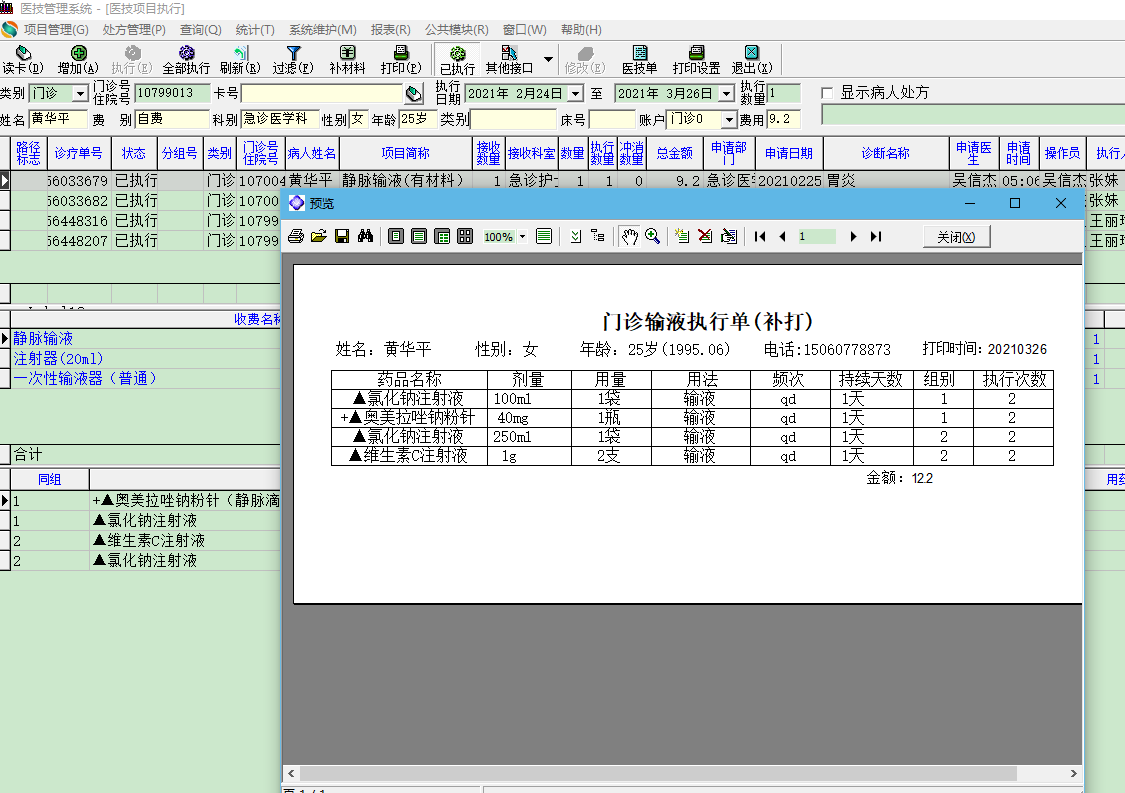
Task: Select row with 诊疗单号 56033682
Action: click(x=140, y=201)
